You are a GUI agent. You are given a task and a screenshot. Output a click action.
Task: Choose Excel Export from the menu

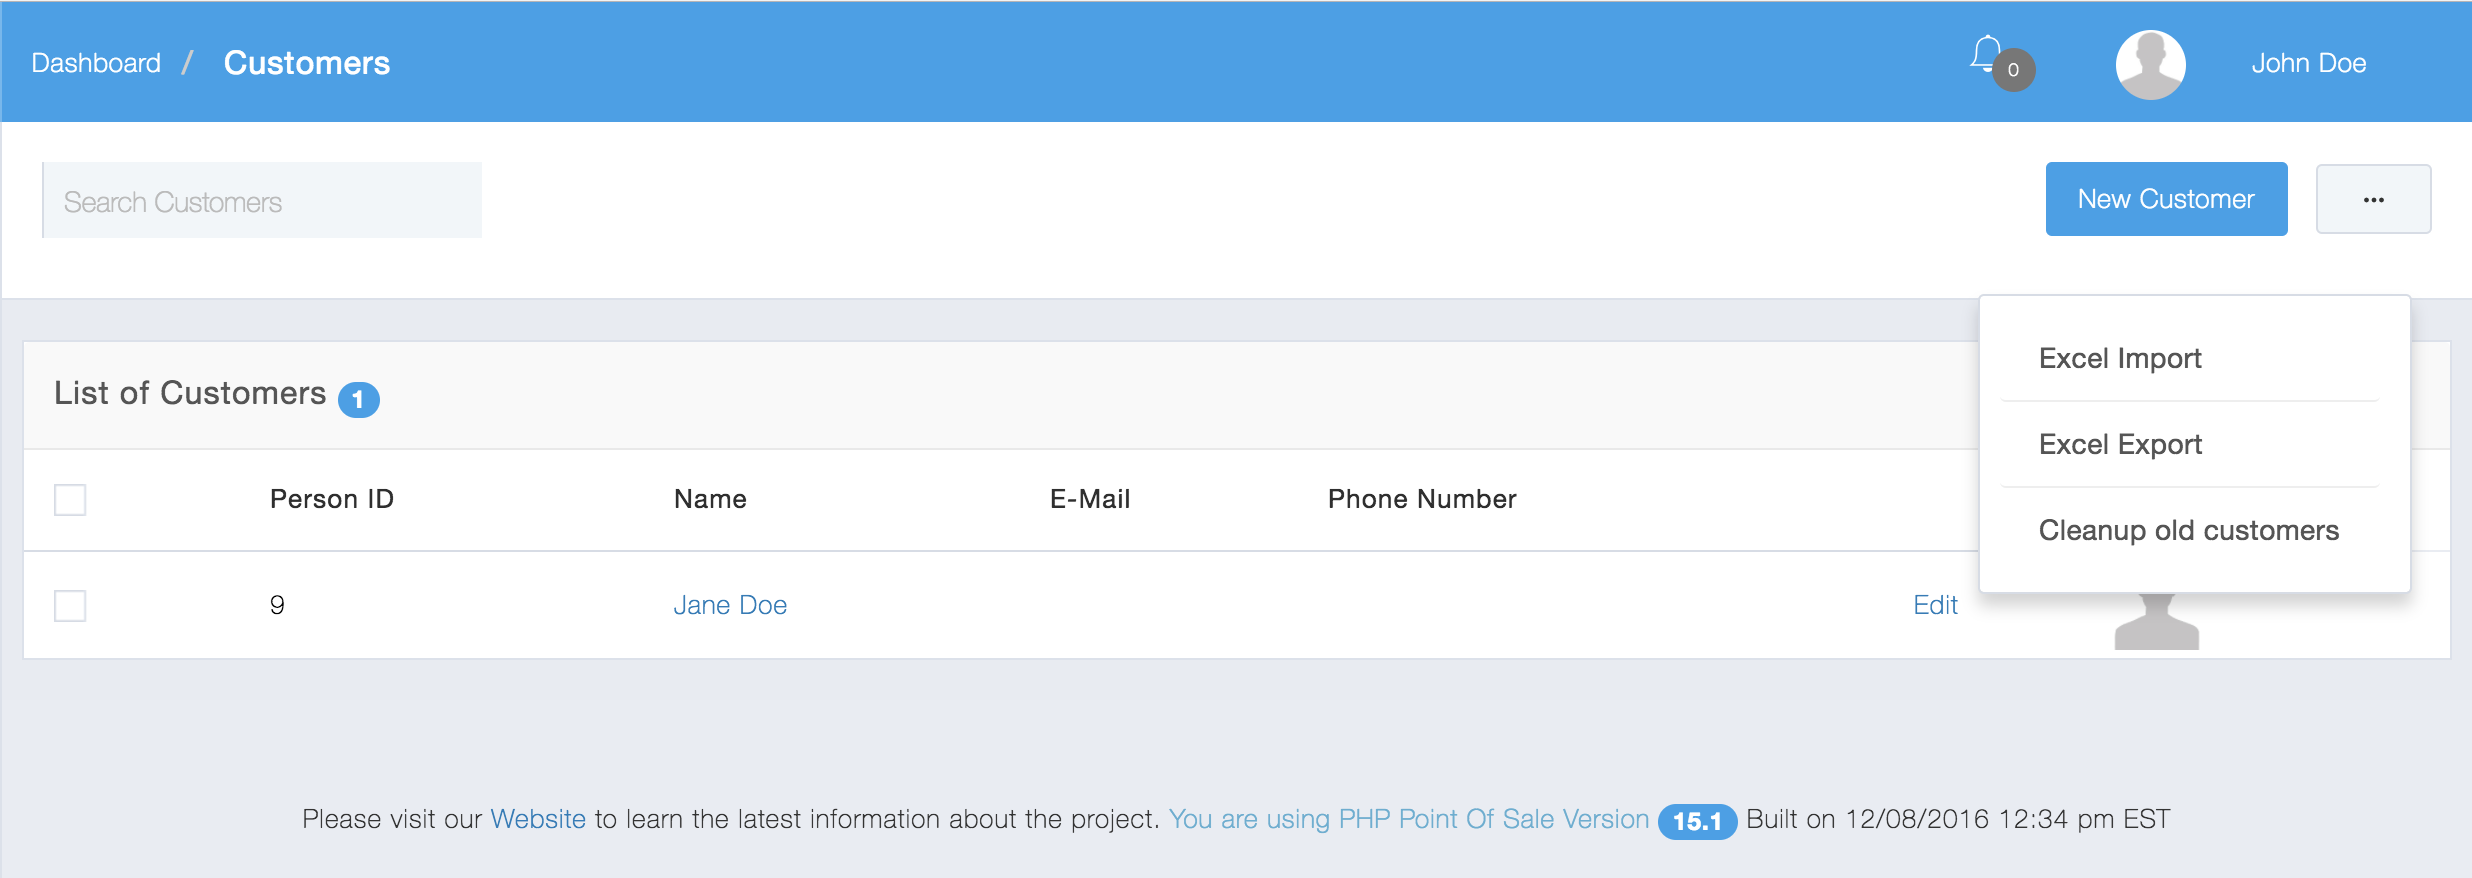[x=2120, y=444]
